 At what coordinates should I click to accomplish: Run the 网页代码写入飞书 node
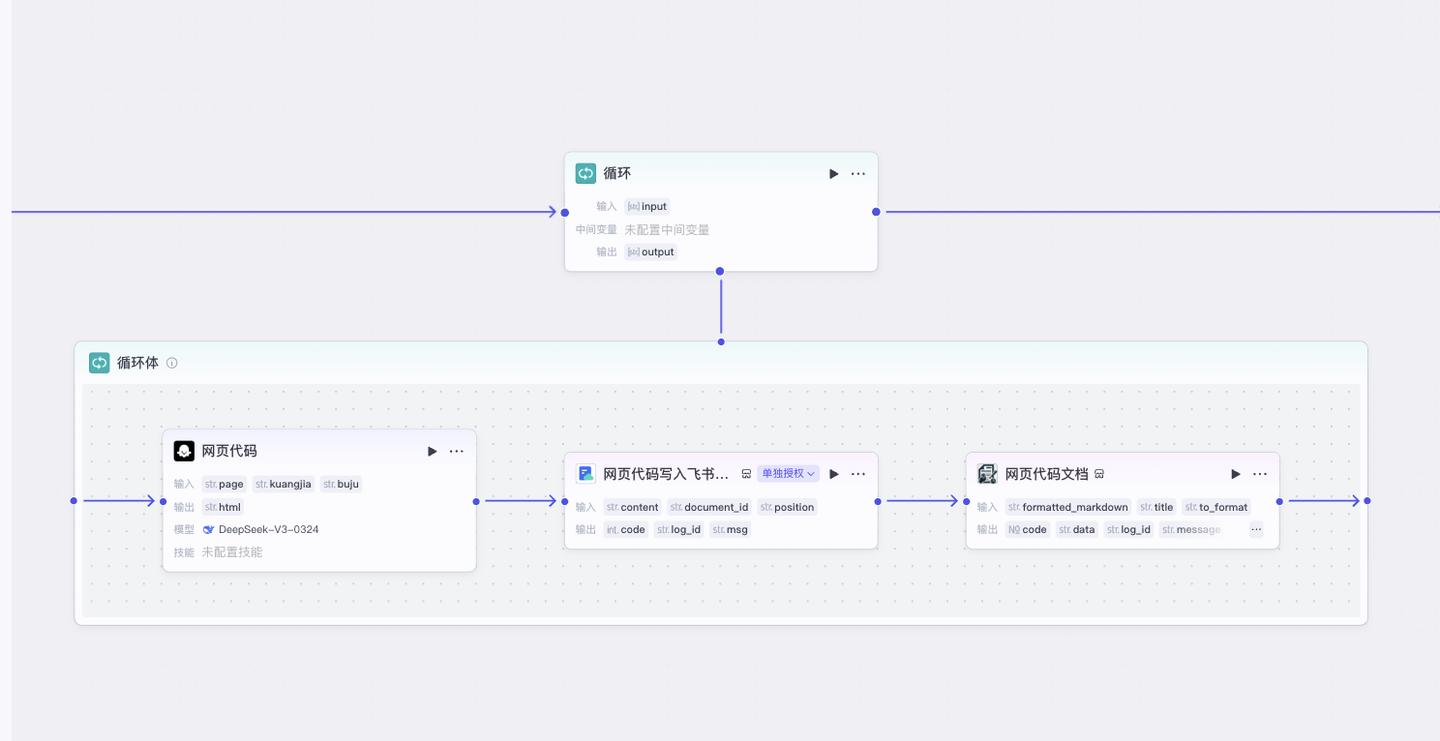(834, 474)
